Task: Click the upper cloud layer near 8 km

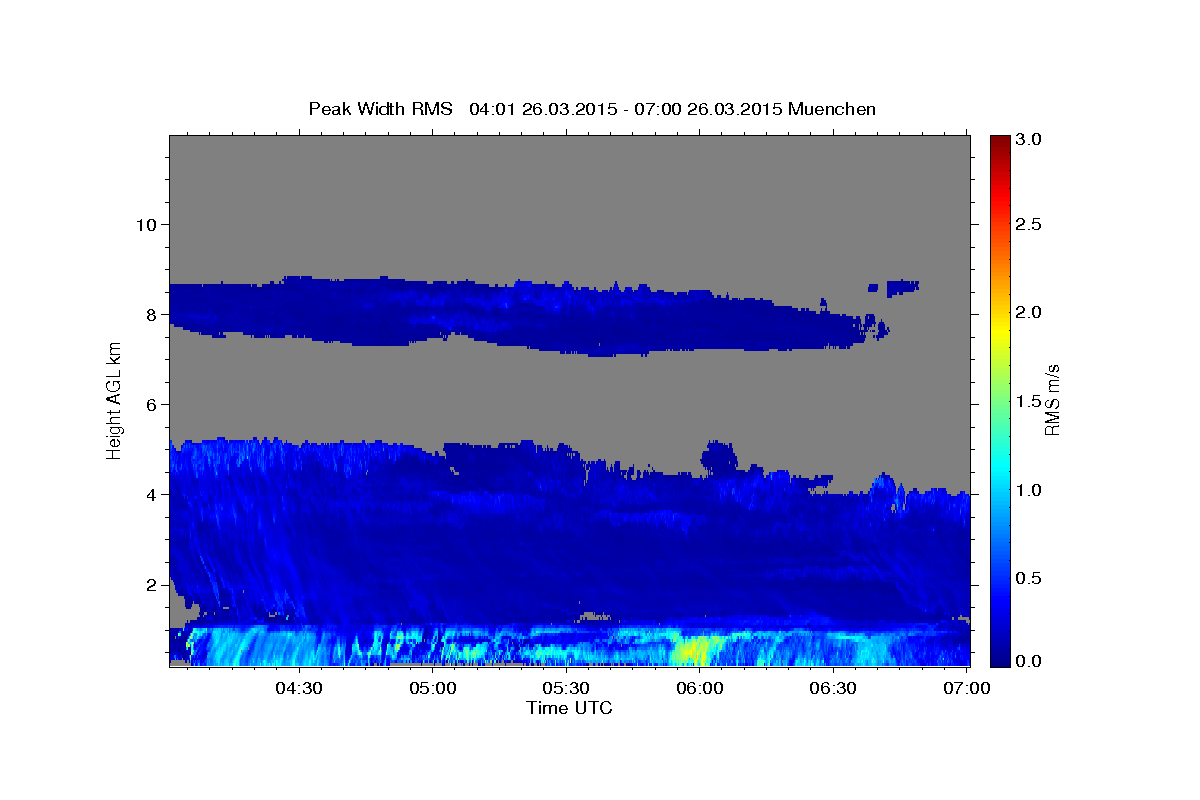Action: coord(520,314)
